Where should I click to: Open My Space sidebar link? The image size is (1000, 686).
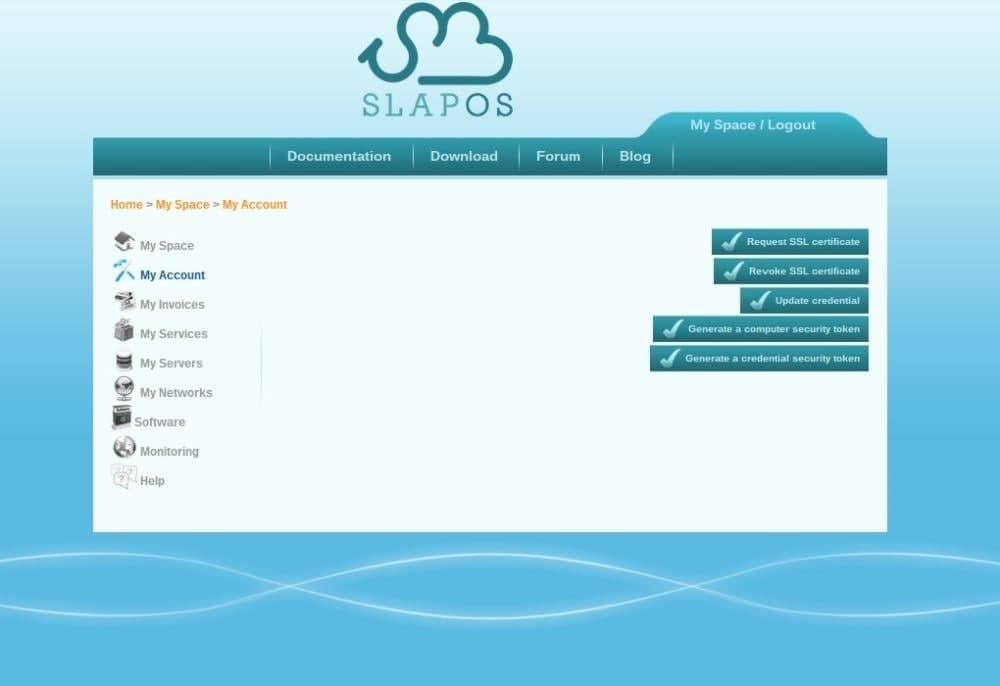167,245
